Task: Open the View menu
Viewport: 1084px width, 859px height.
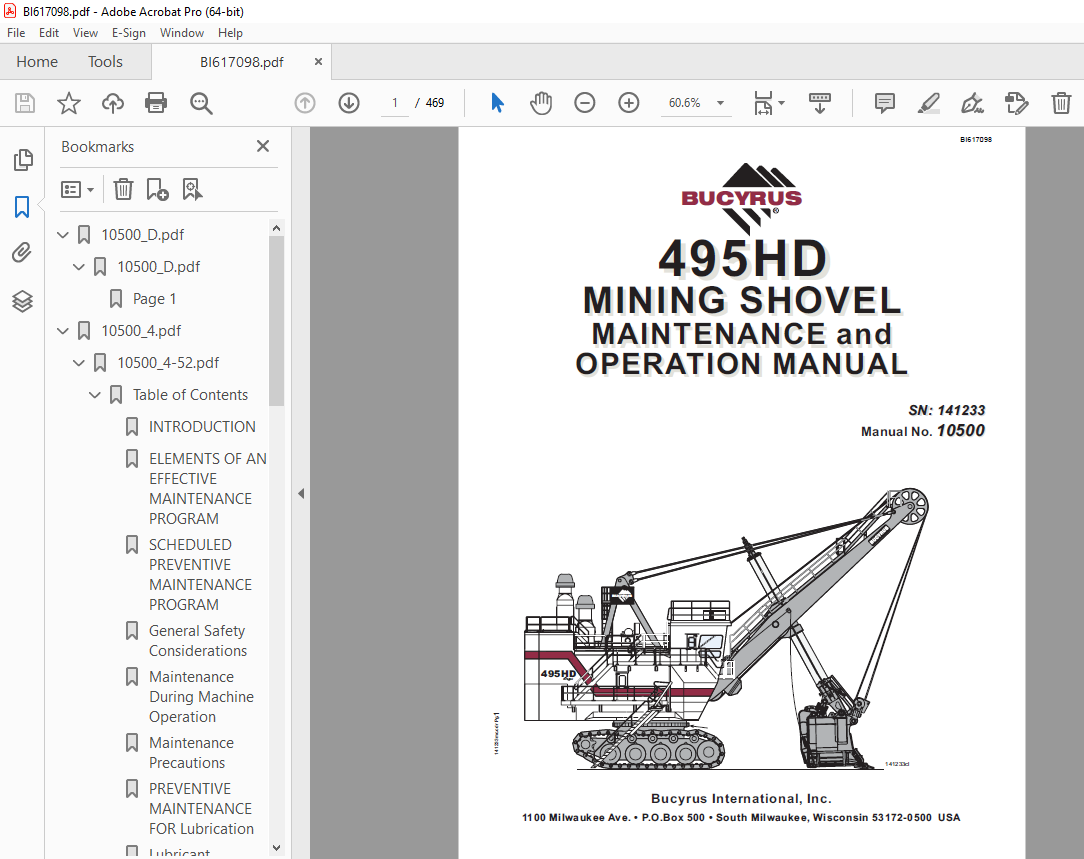Action: (85, 32)
